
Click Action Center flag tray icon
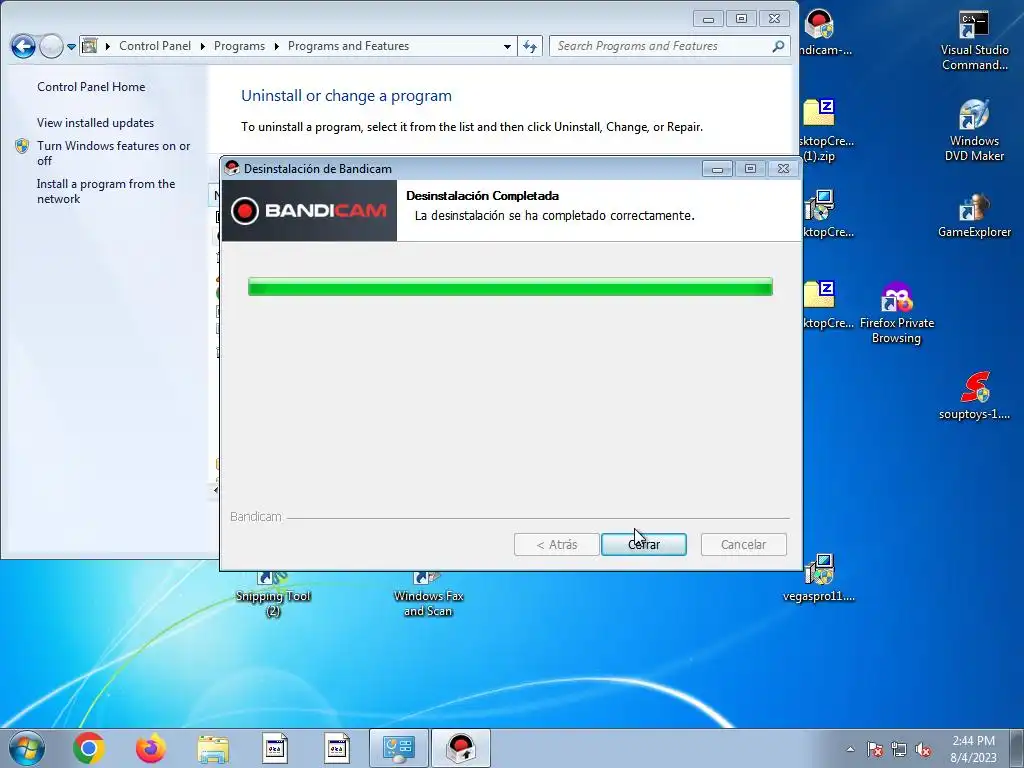click(x=874, y=749)
